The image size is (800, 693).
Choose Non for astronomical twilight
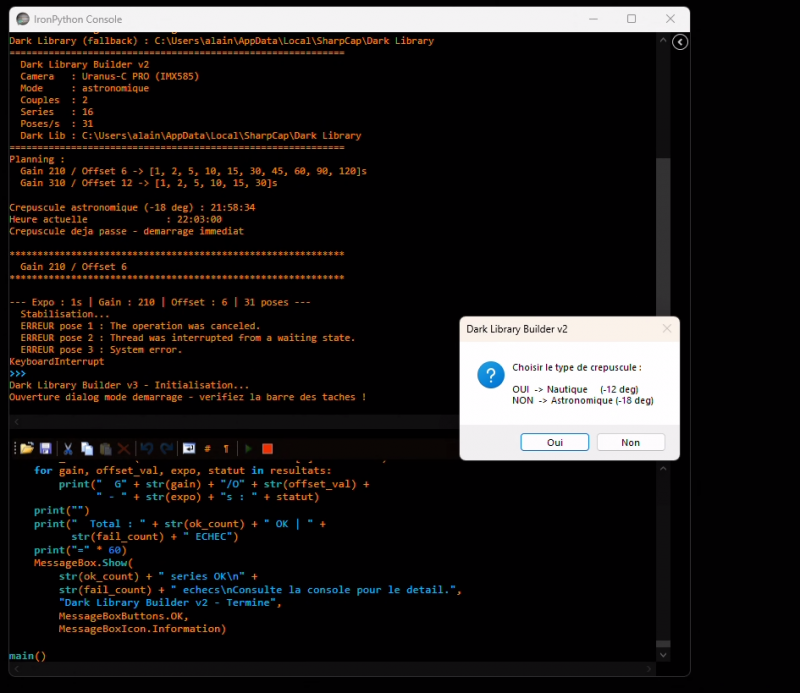[x=631, y=442]
